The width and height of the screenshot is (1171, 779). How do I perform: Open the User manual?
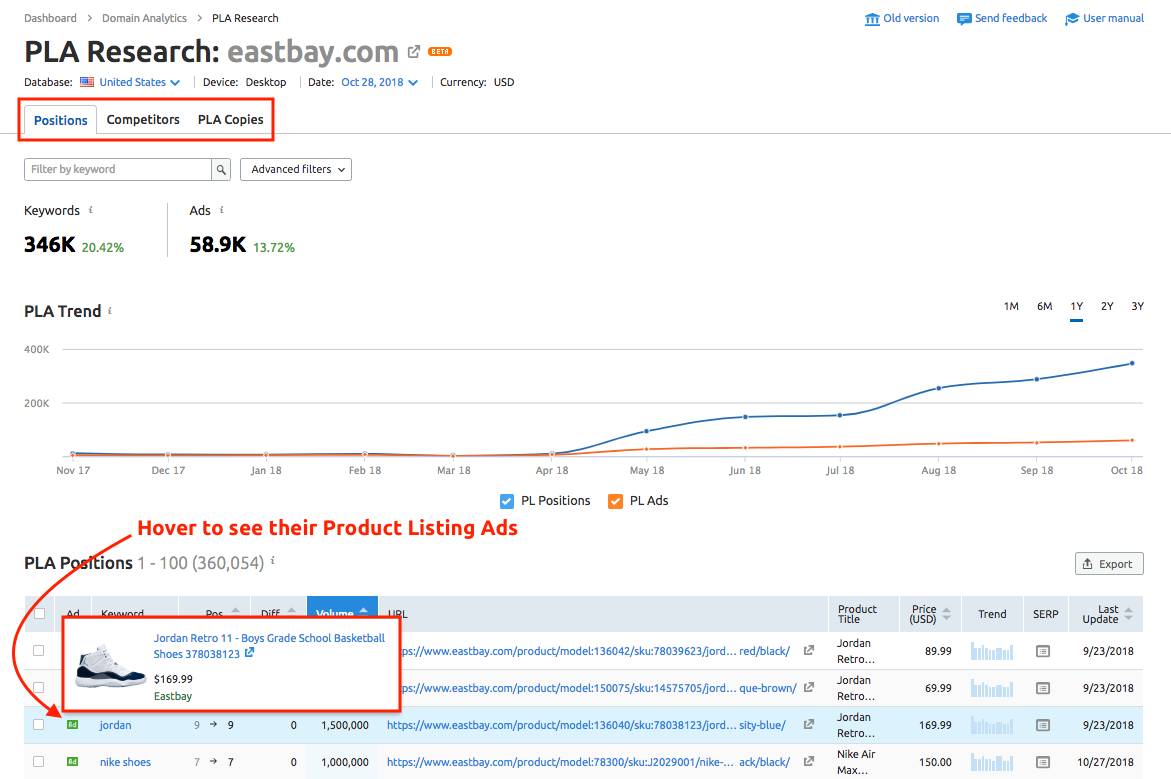coord(1113,18)
